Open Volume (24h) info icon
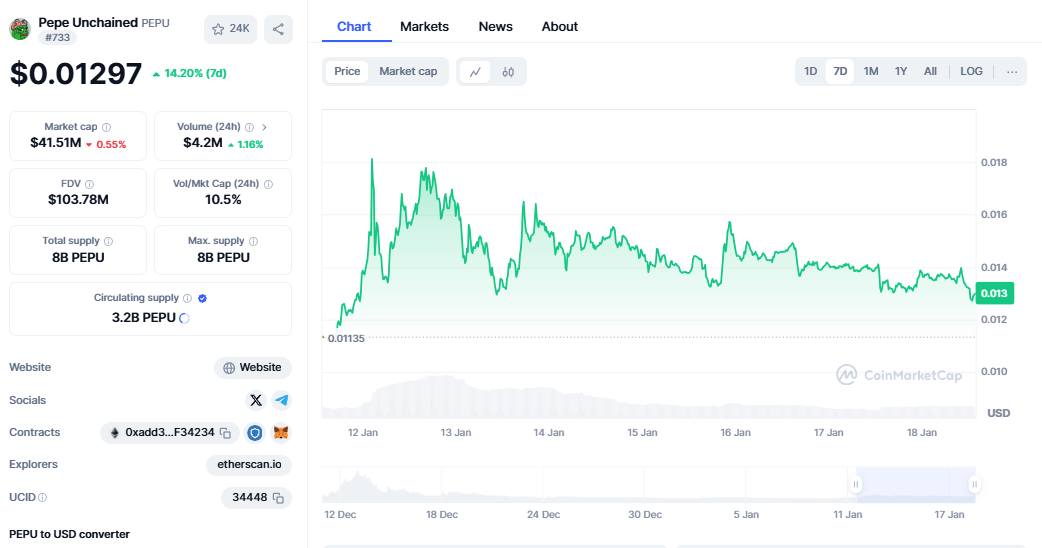 249,127
